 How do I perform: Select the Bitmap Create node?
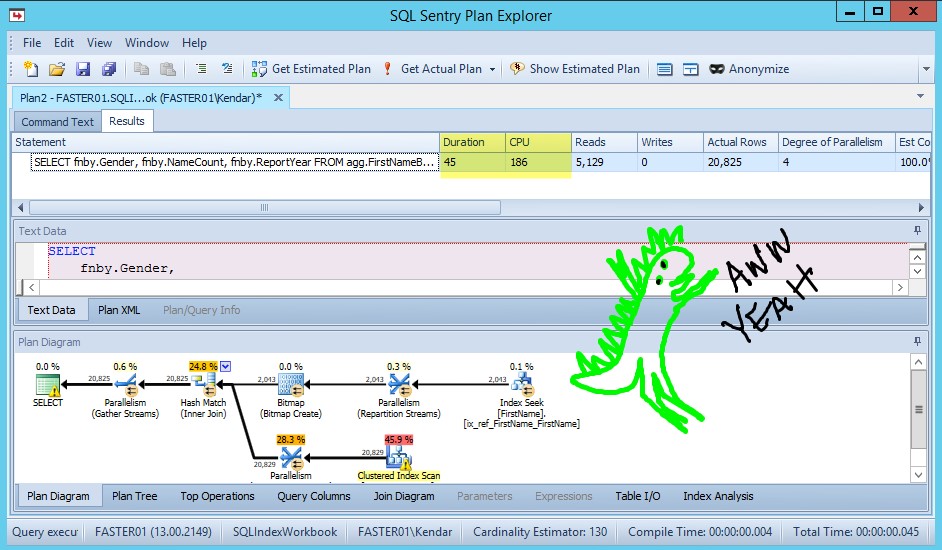point(291,390)
